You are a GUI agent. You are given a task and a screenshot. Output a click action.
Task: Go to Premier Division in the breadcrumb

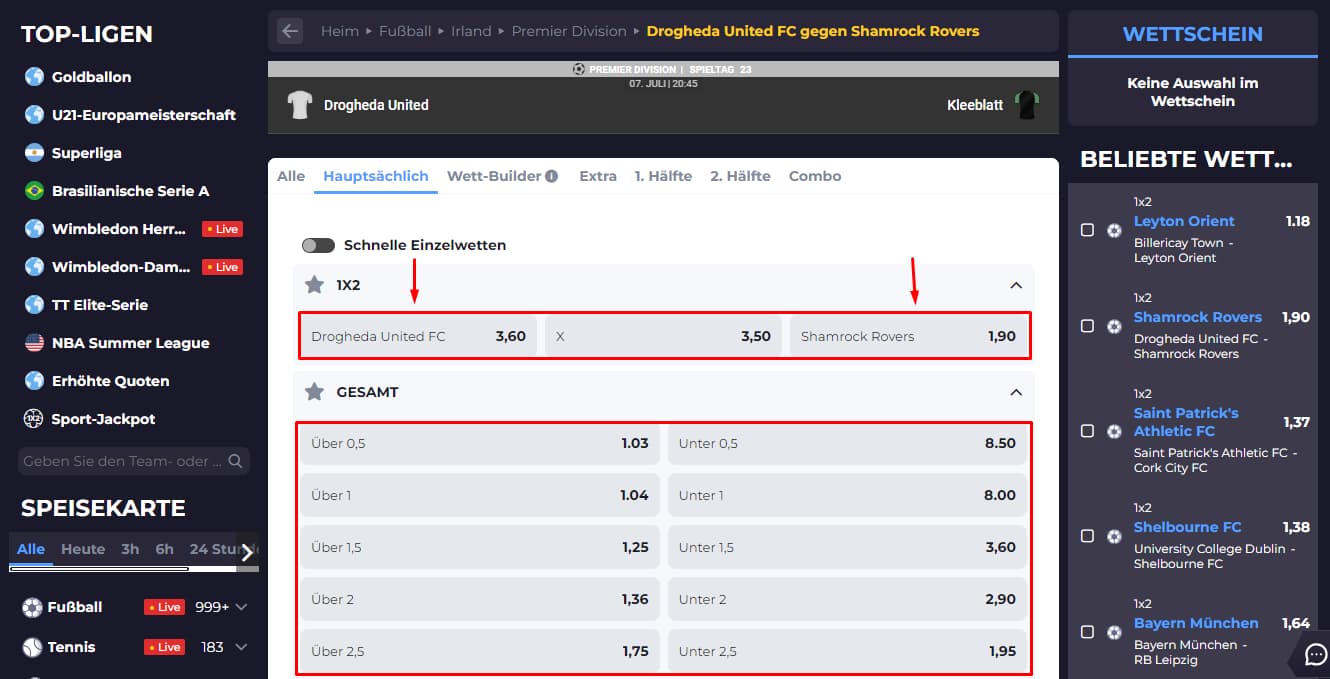569,31
